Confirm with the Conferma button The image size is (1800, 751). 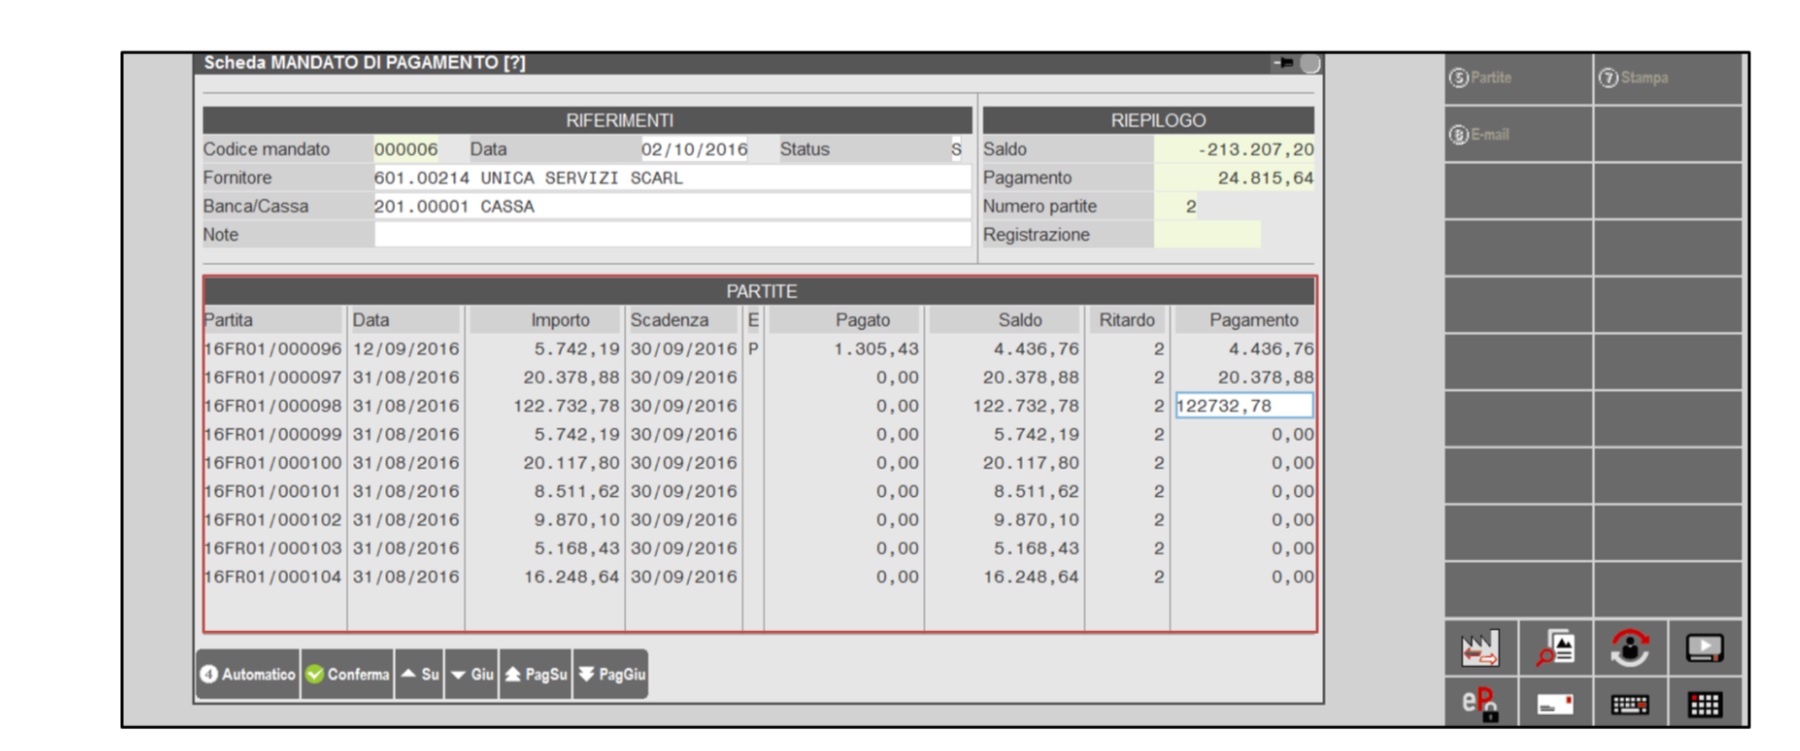click(347, 675)
